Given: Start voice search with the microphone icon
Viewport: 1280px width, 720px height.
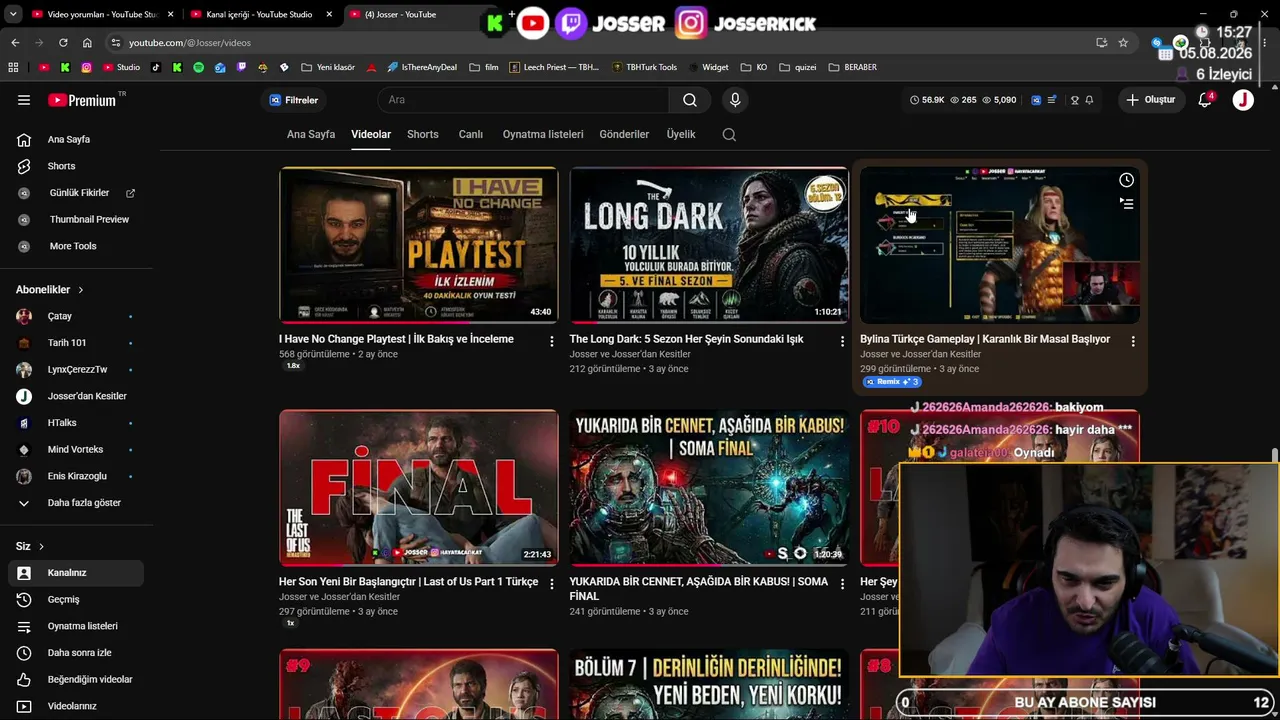Looking at the screenshot, I should click(735, 100).
